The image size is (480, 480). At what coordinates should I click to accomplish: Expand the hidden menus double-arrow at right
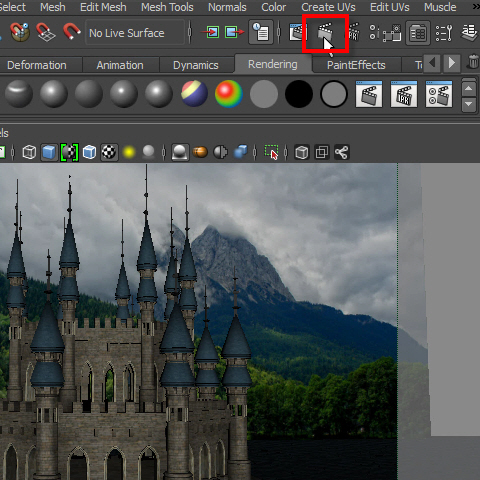pyautogui.click(x=476, y=7)
